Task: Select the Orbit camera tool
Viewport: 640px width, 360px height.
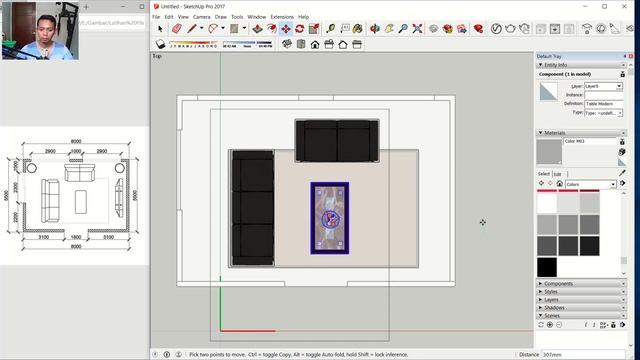Action: point(375,29)
